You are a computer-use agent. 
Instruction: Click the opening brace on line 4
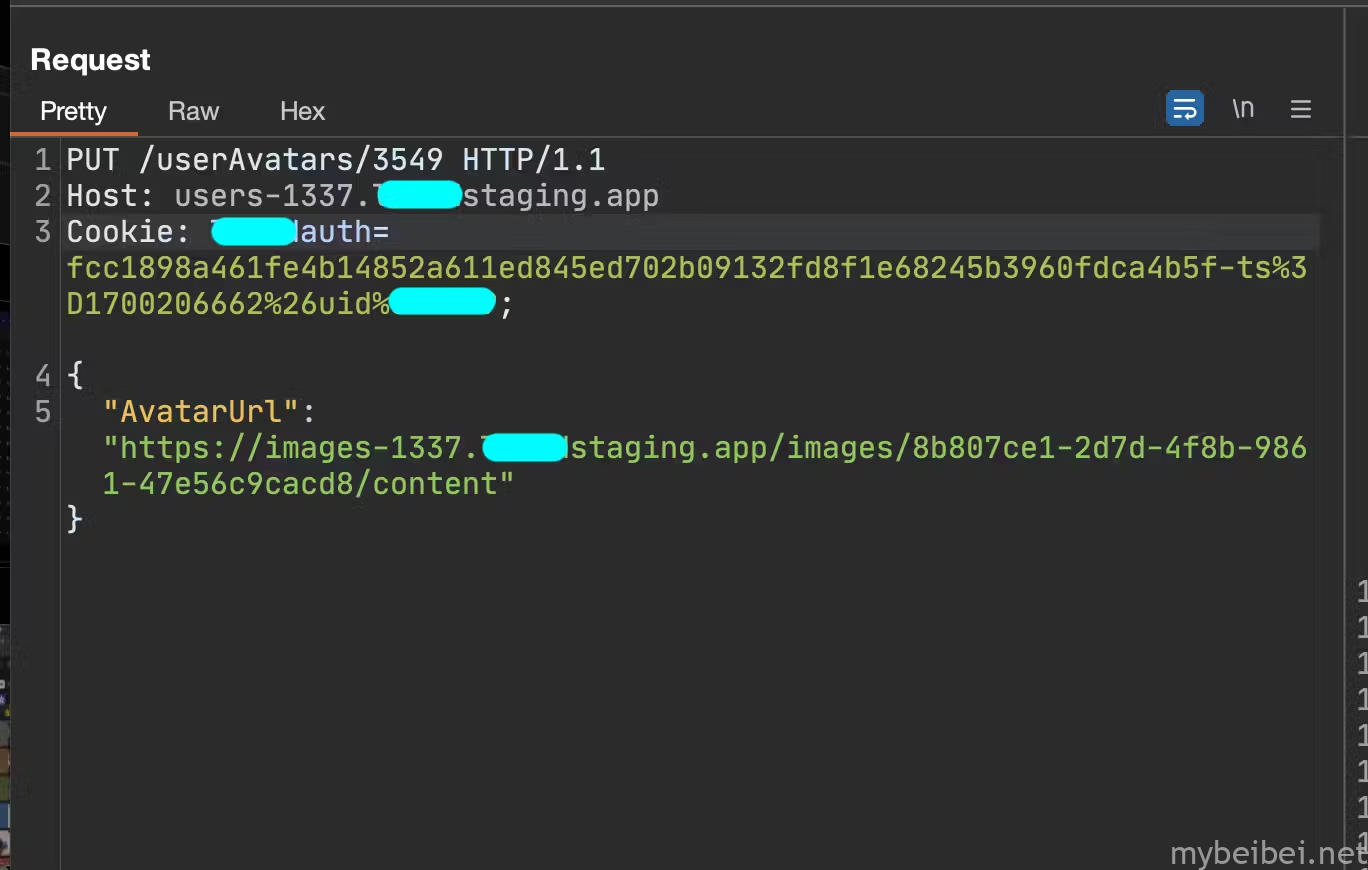tap(75, 376)
